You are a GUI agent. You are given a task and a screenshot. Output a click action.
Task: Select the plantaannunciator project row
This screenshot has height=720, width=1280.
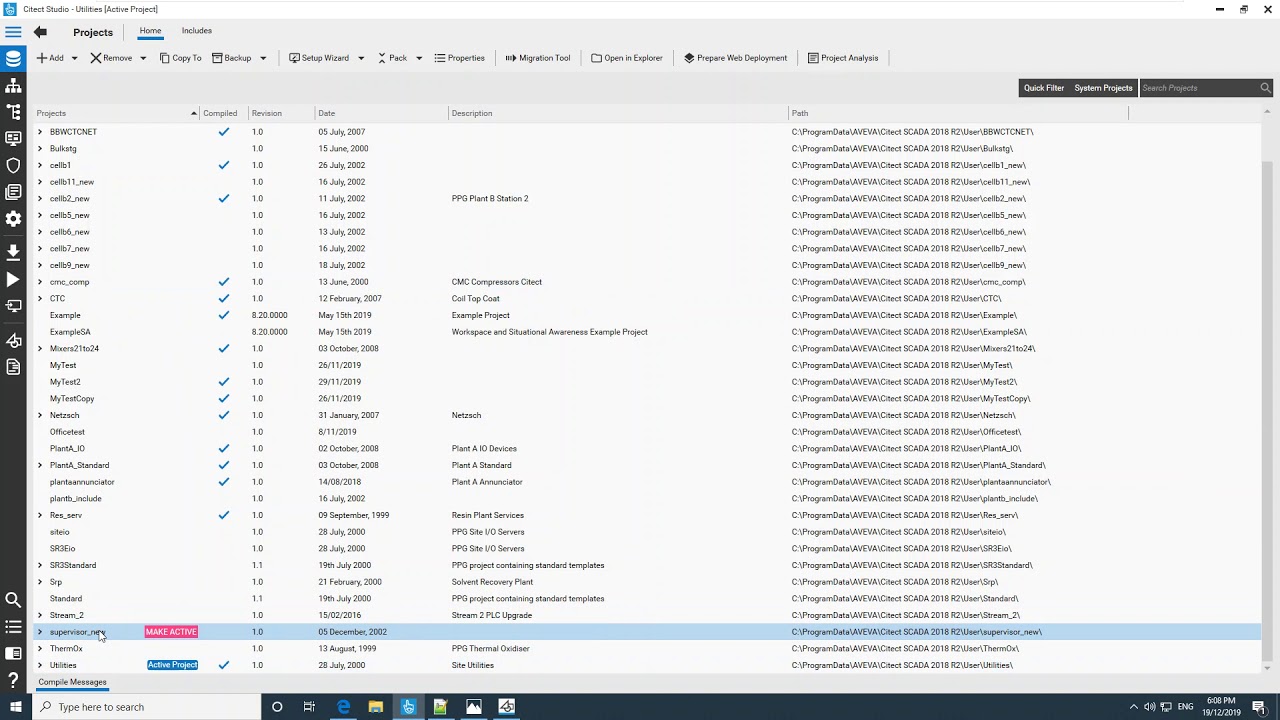click(648, 482)
